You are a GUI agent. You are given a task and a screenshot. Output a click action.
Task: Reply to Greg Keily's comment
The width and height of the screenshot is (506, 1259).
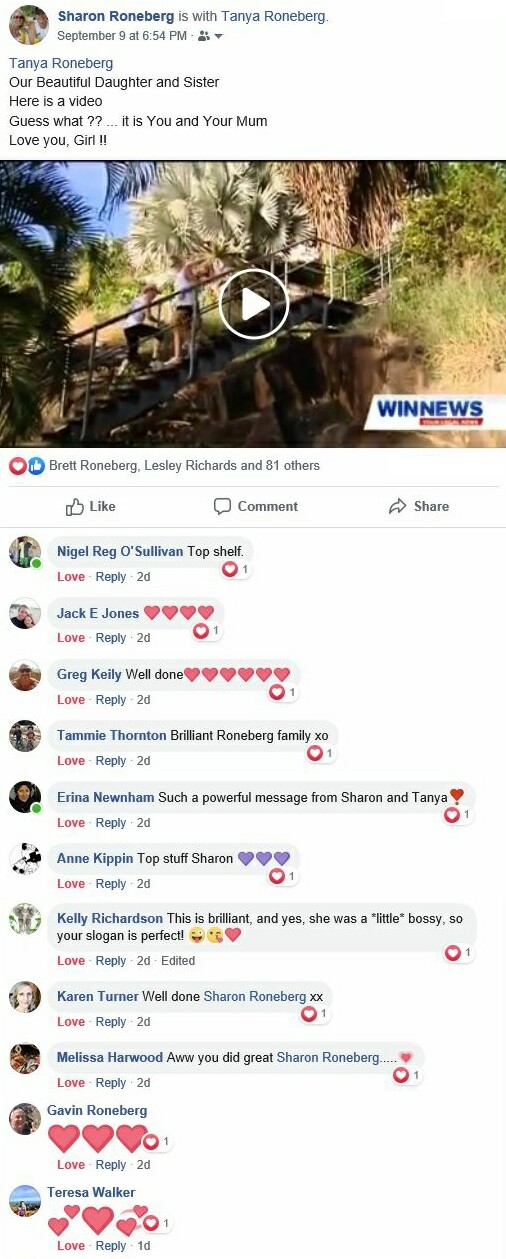pyautogui.click(x=111, y=700)
